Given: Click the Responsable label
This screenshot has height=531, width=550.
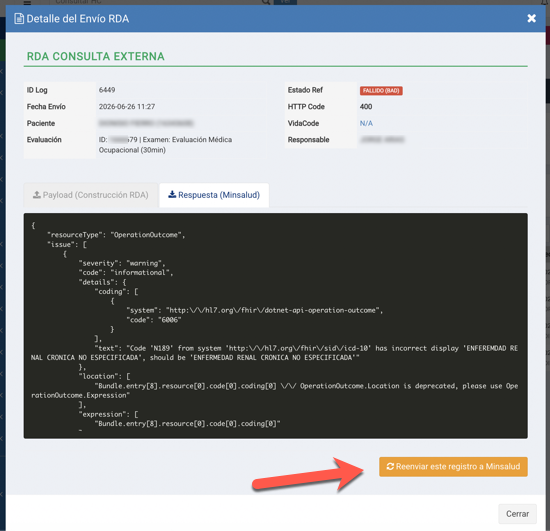Looking at the screenshot, I should [x=308, y=140].
